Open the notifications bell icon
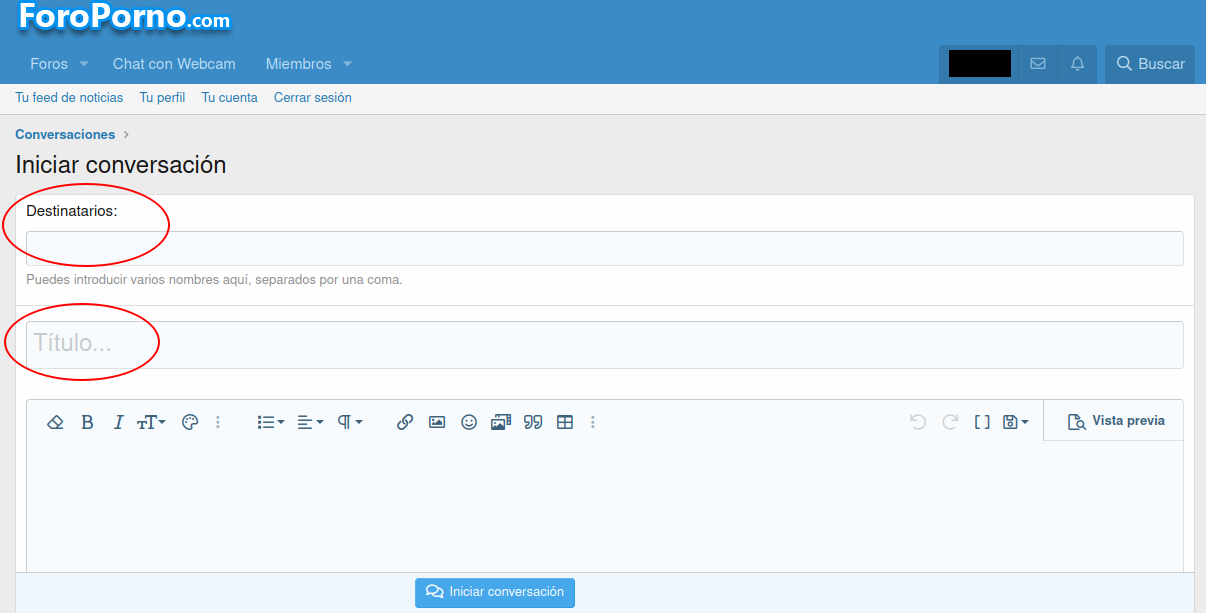The image size is (1206, 613). pyautogui.click(x=1077, y=64)
